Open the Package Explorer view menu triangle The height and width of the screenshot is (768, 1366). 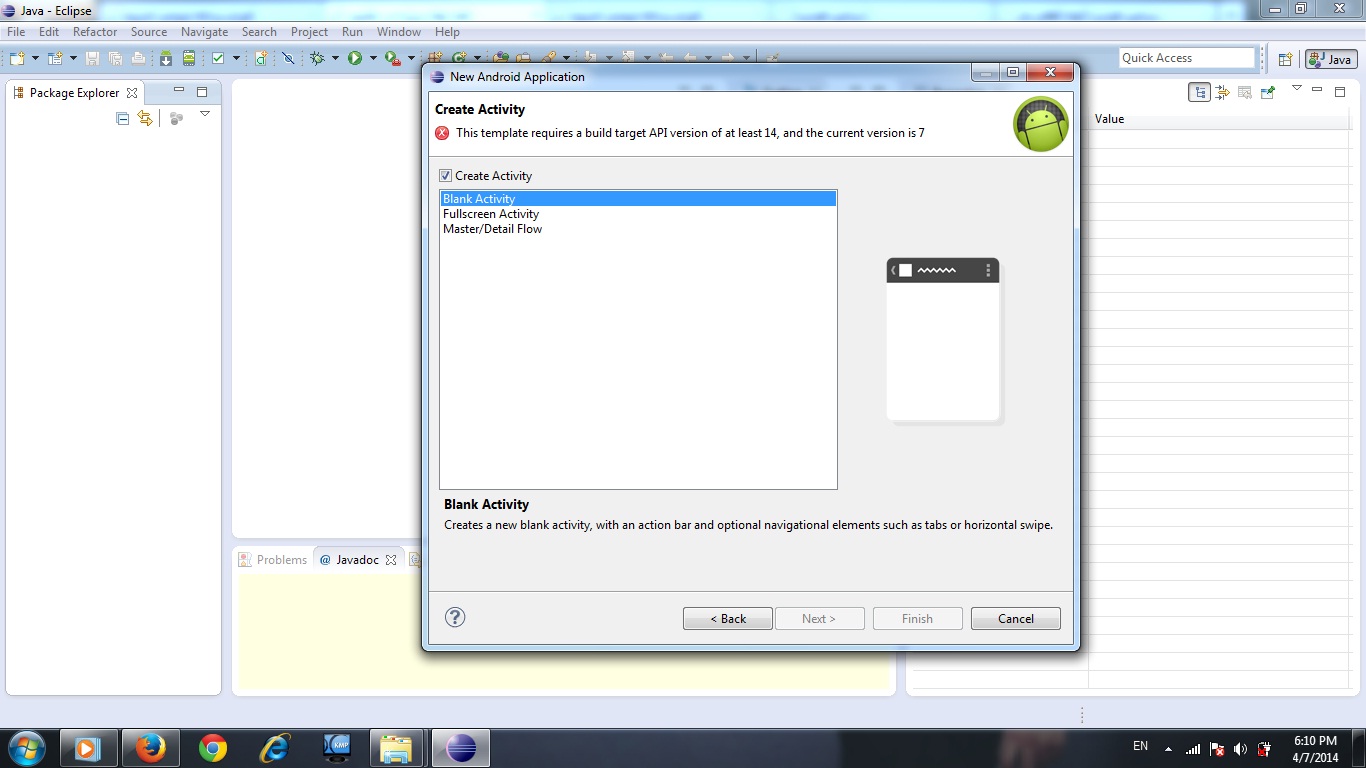click(x=205, y=114)
